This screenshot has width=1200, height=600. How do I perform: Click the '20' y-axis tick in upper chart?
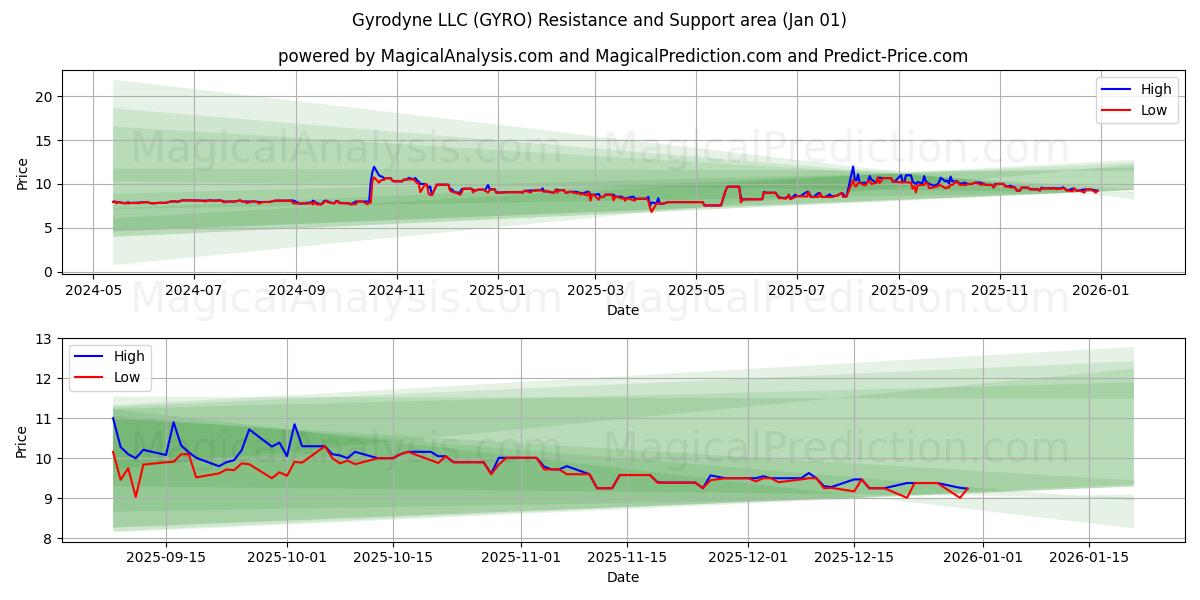(43, 97)
